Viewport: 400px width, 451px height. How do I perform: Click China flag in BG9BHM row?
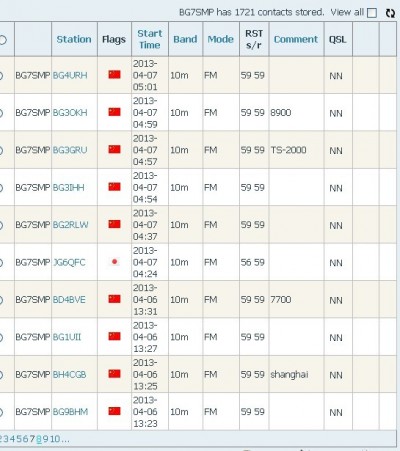(x=114, y=411)
